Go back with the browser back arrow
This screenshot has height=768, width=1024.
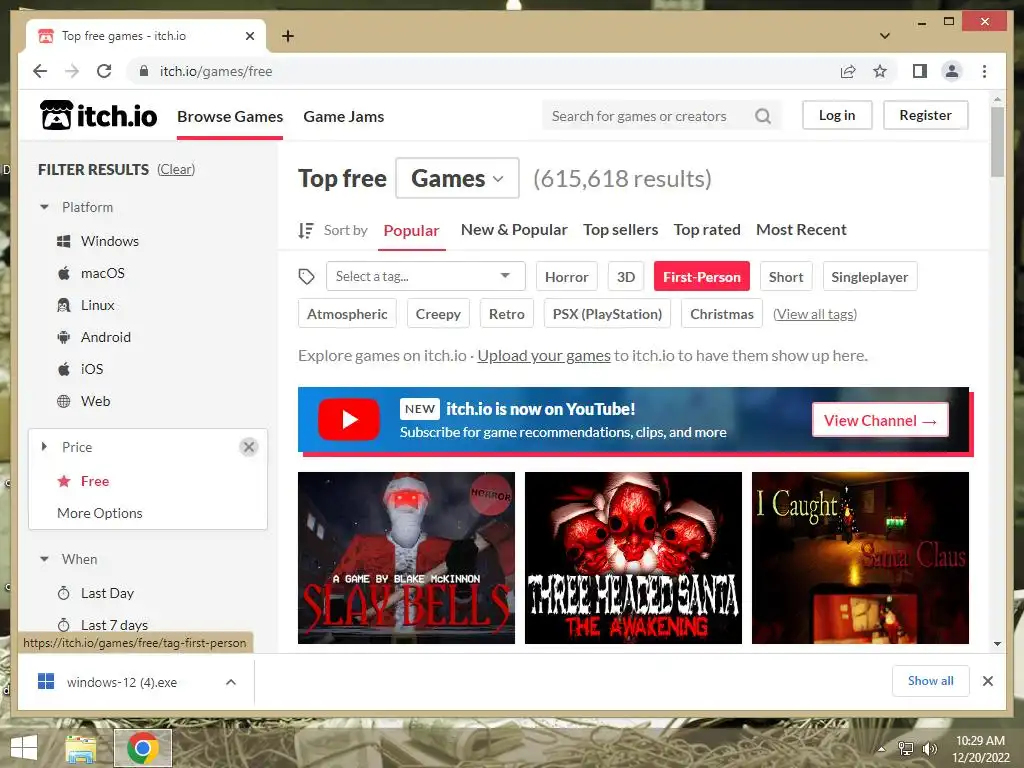click(40, 71)
